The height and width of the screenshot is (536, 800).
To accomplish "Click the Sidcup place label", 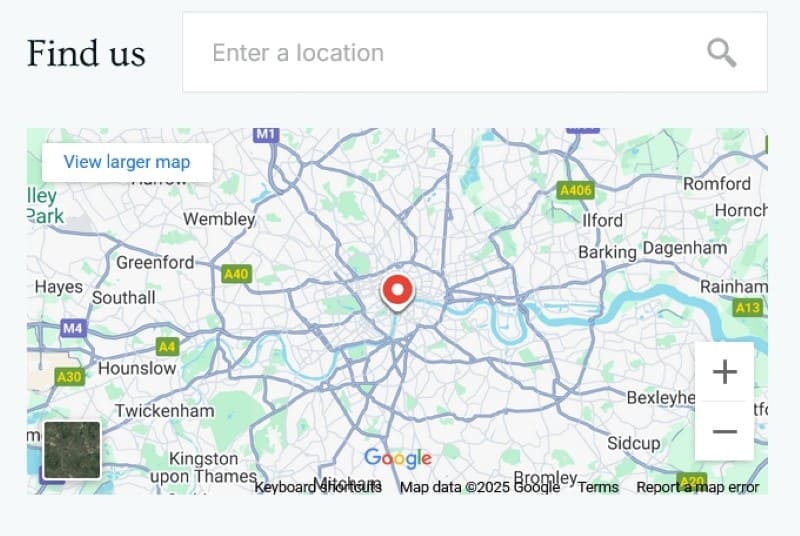I will pyautogui.click(x=634, y=443).
